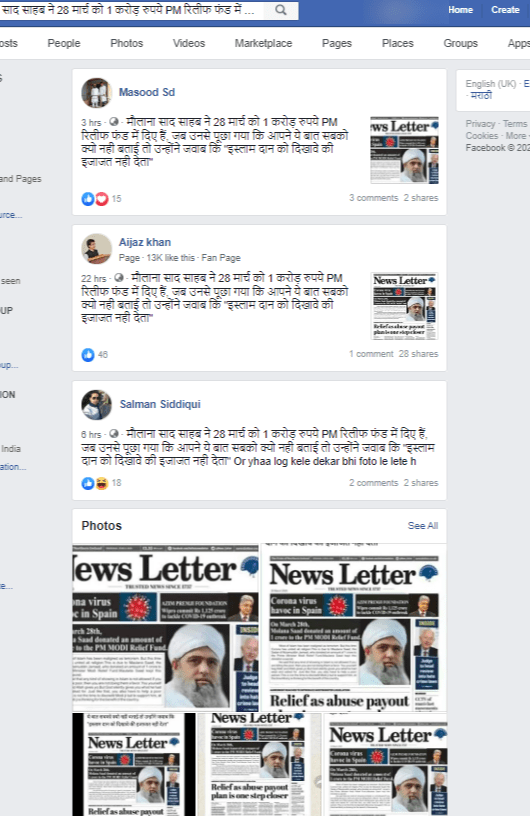This screenshot has width=530, height=816.
Task: Open Masood Sd's News Letter thumbnail
Action: [x=404, y=150]
